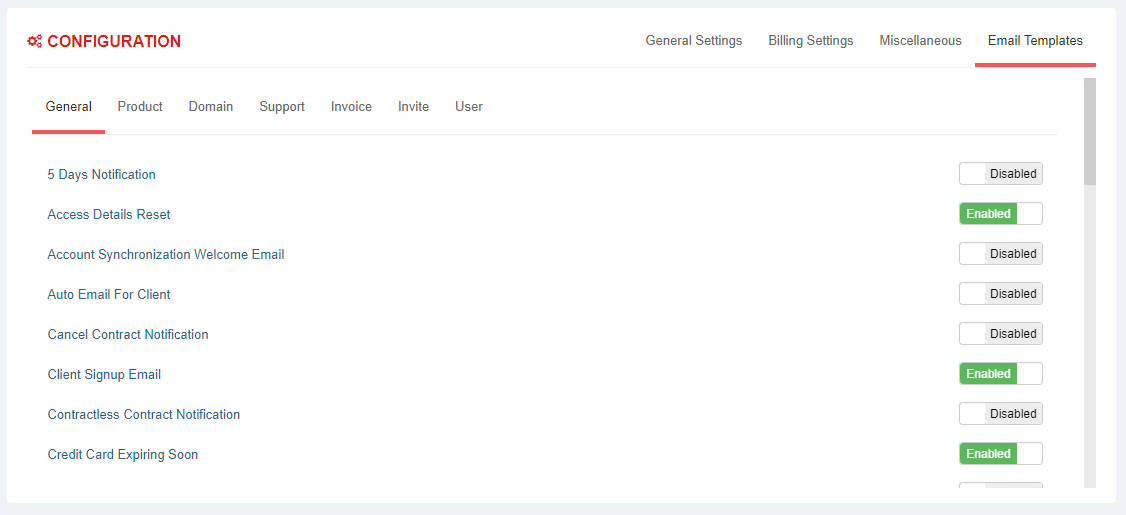This screenshot has height=515, width=1126.
Task: Click the CONFIGURATION heading text
Action: [114, 42]
